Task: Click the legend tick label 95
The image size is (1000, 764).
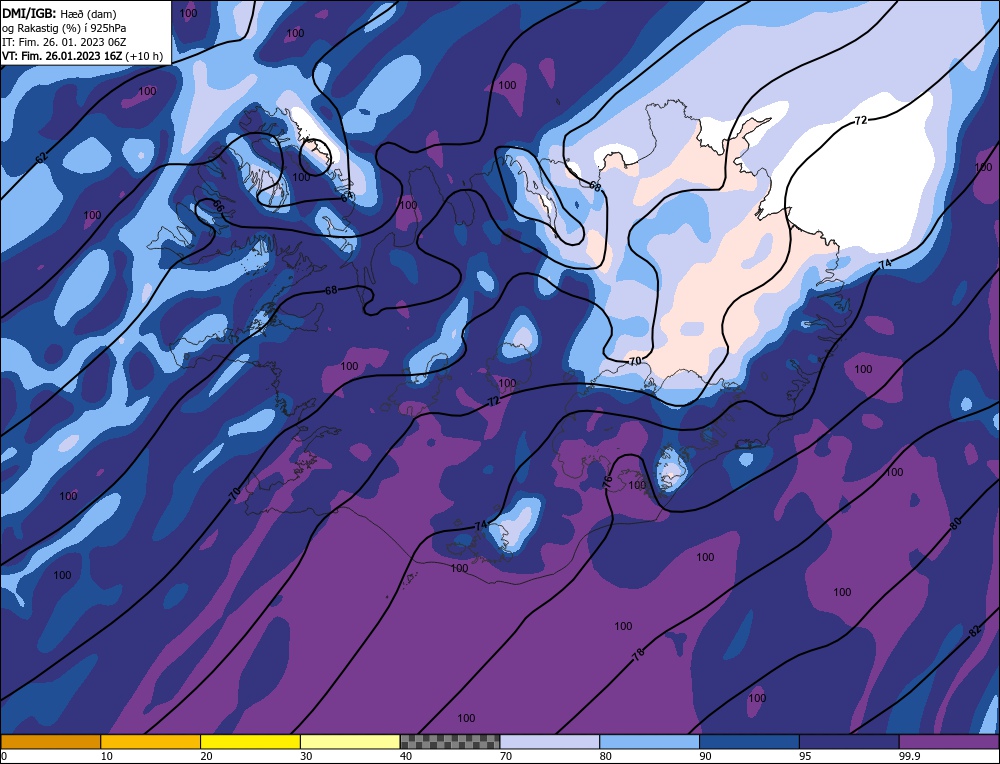Action: [805, 756]
